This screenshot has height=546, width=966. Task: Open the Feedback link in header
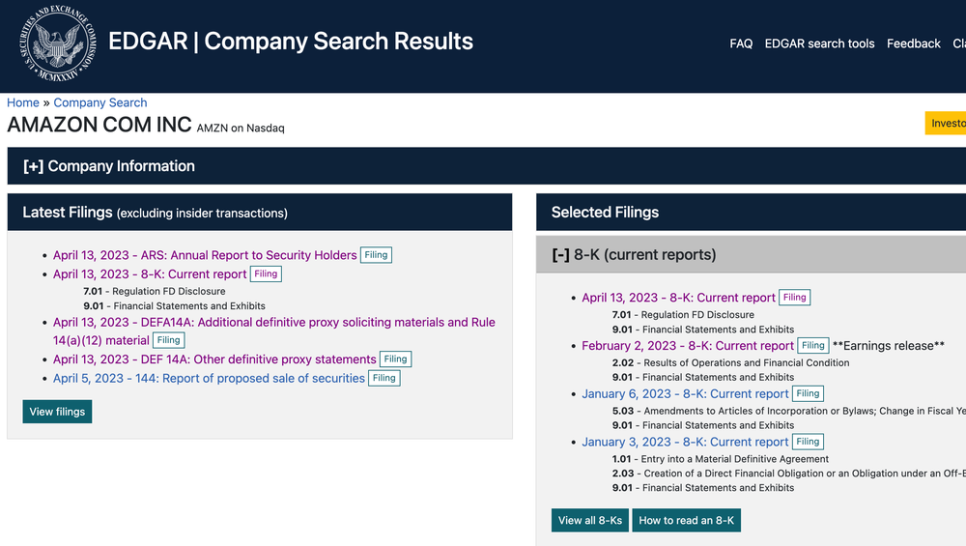coord(913,44)
